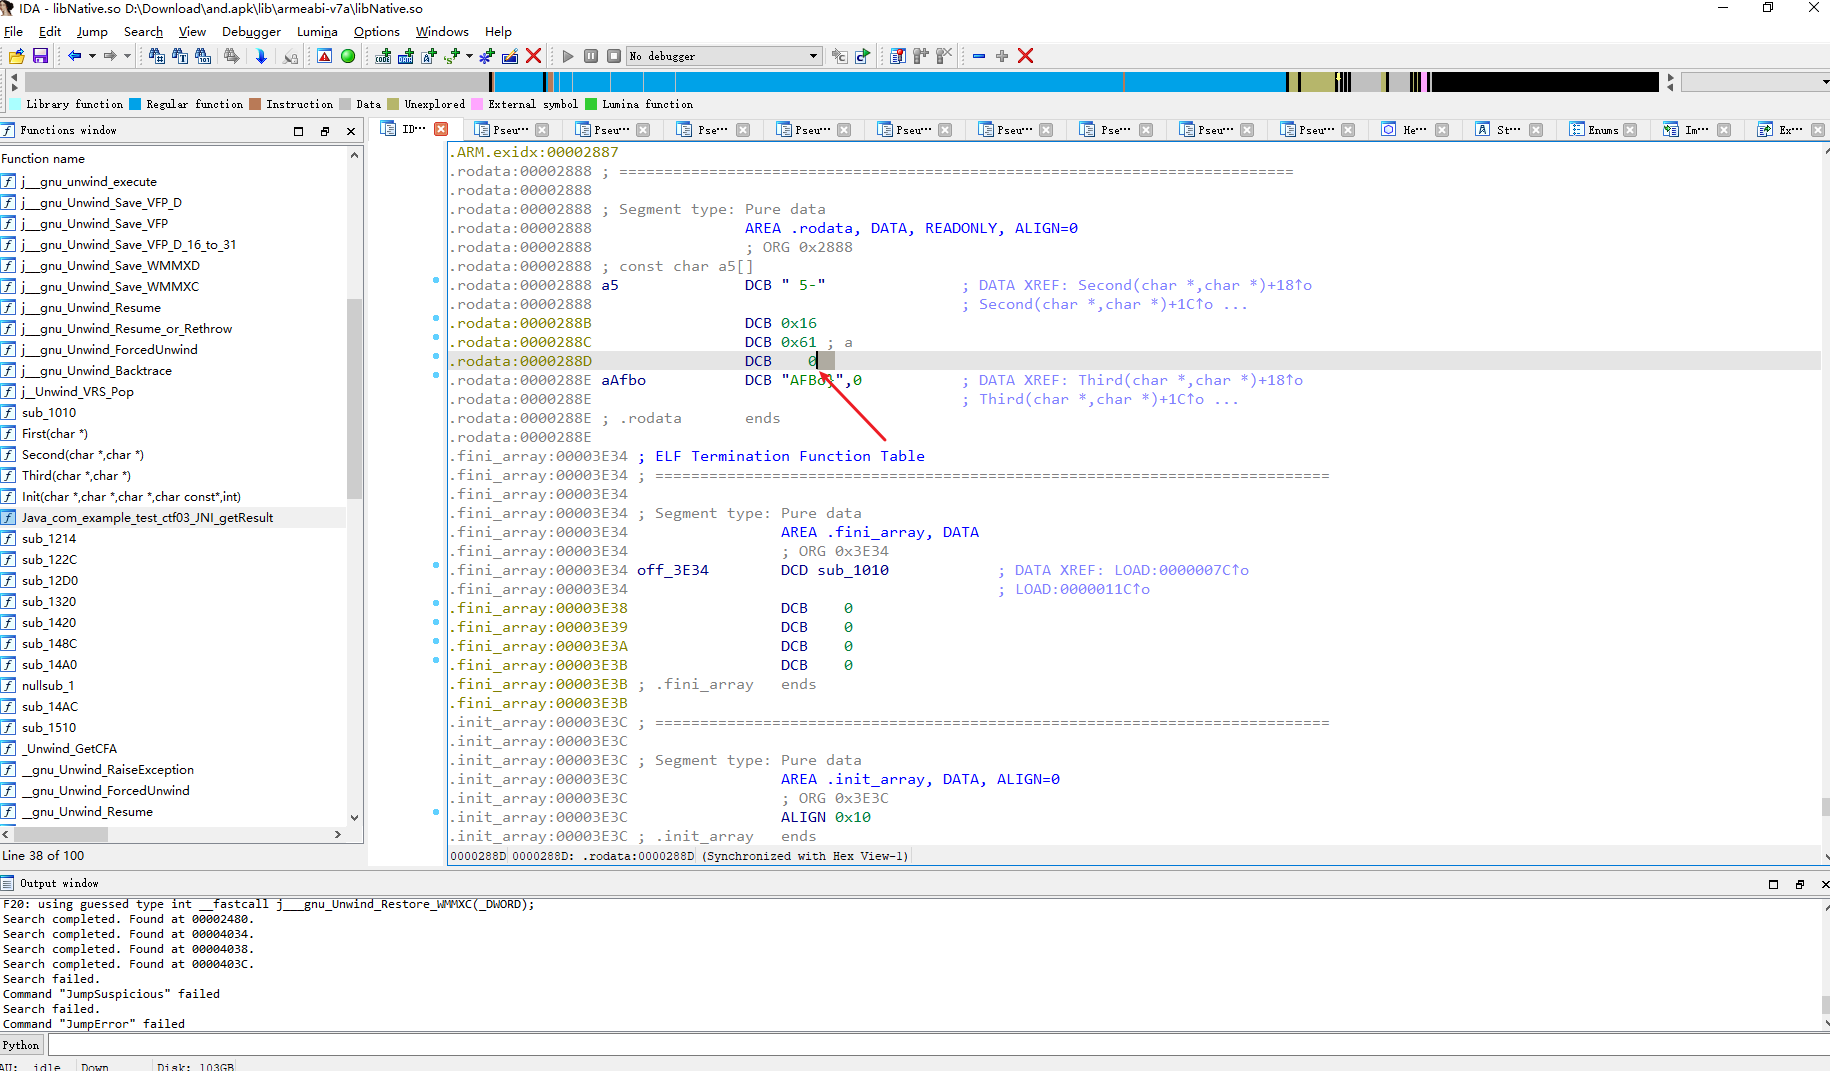Screen dimensions: 1830x1071
Task: Open dropdown next to forward arrow
Action: coord(127,56)
